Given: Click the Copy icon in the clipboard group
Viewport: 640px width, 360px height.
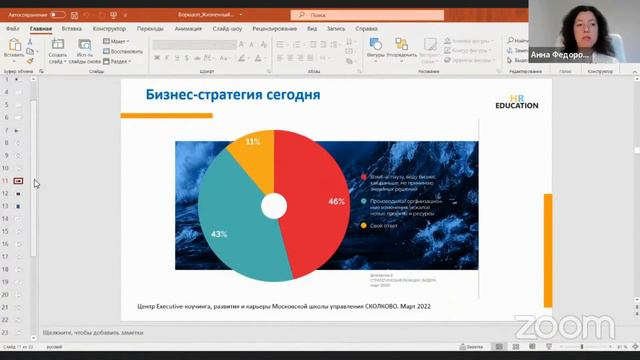Looking at the screenshot, I should 30,51.
